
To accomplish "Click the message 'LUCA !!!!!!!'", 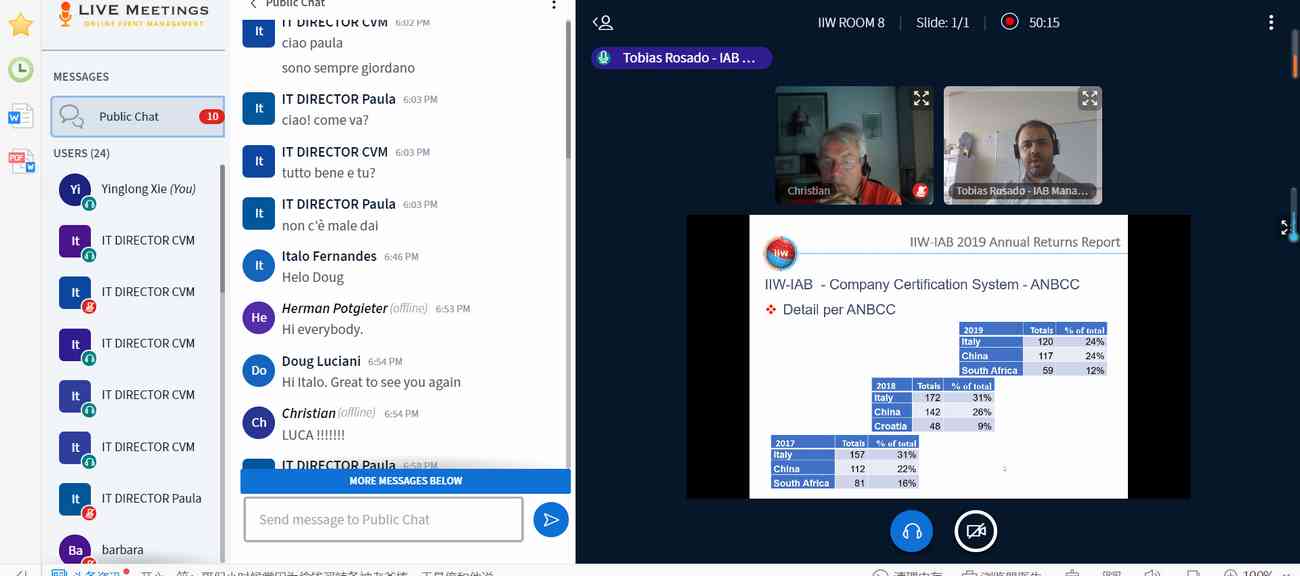I will (313, 435).
